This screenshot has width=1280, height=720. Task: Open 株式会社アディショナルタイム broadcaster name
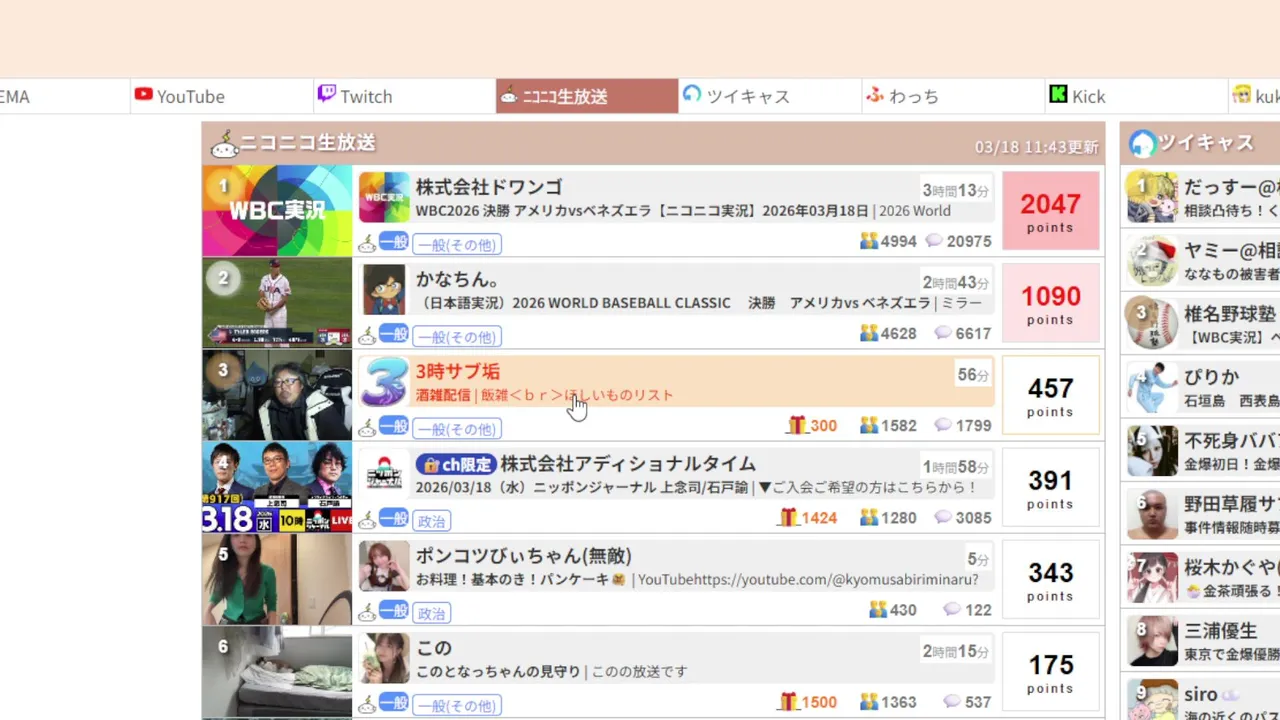click(x=628, y=464)
